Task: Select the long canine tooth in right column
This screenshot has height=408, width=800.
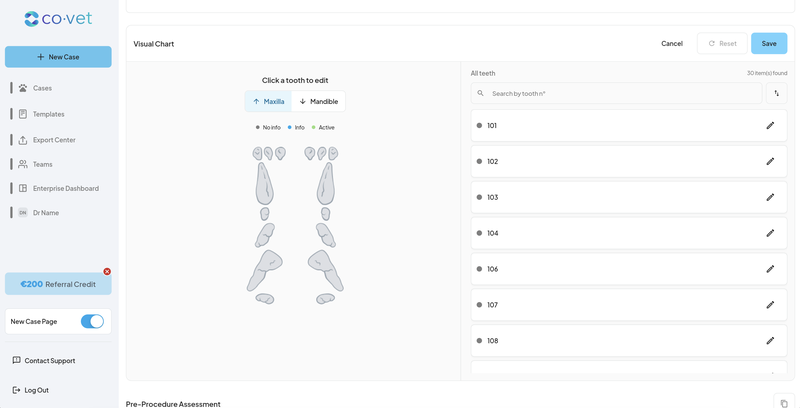Action: point(326,185)
